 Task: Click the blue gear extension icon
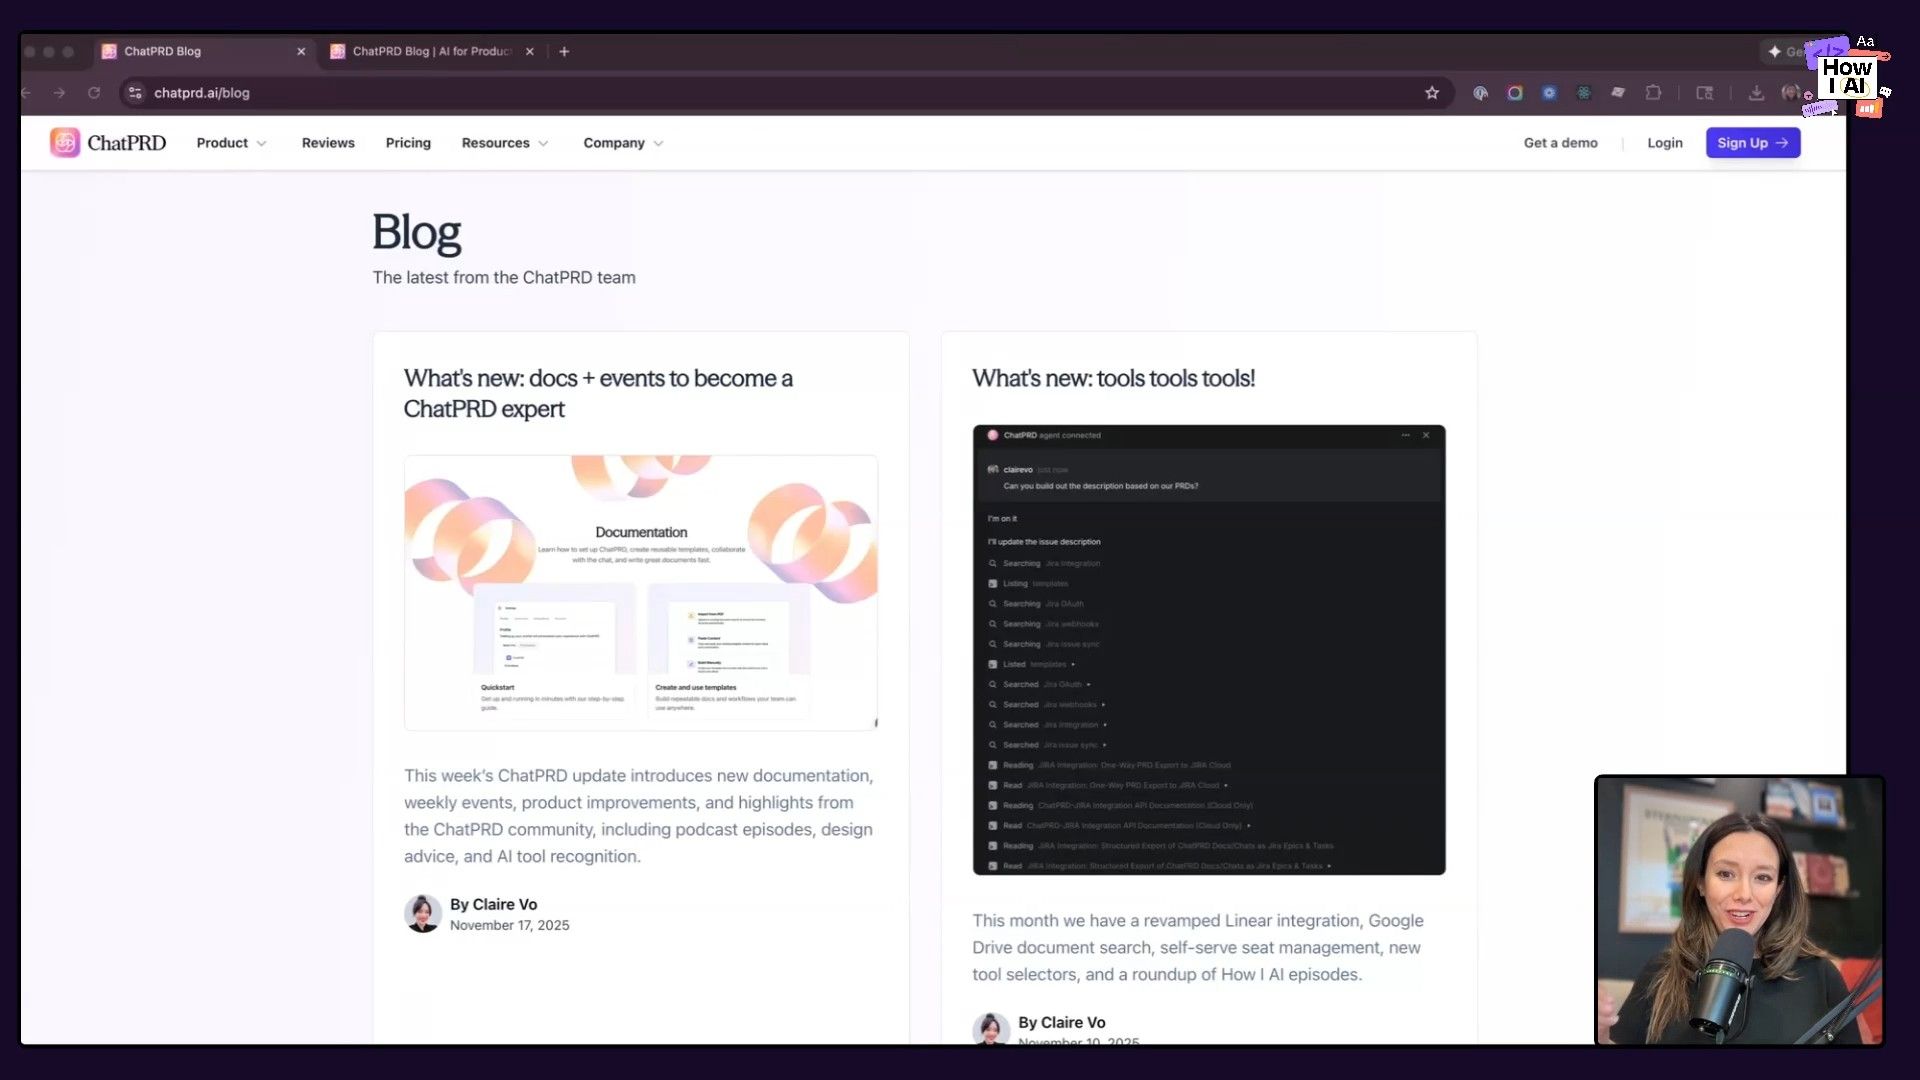click(x=1549, y=93)
